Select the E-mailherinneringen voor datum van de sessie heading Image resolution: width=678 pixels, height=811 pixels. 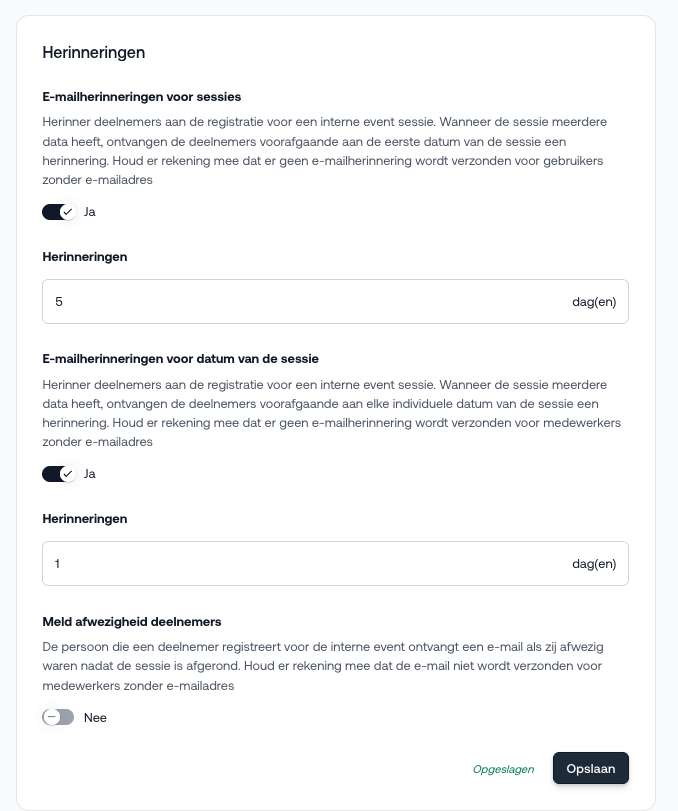coord(180,358)
